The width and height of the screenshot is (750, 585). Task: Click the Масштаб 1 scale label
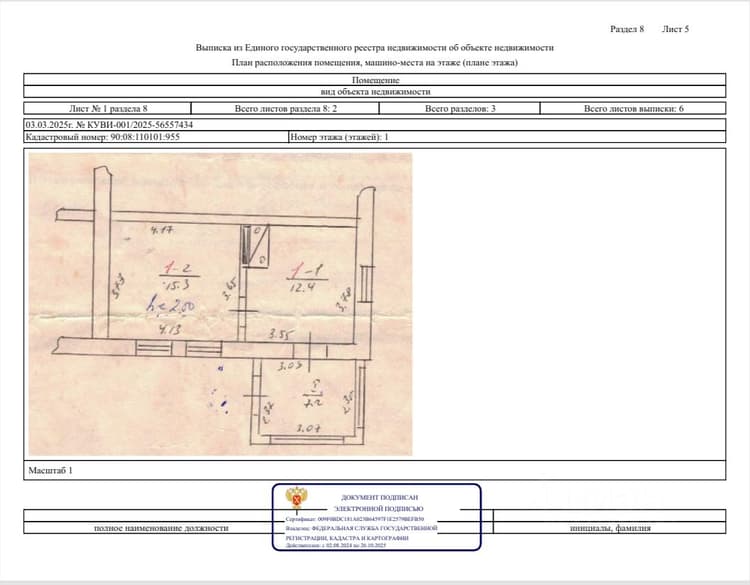pos(50,471)
